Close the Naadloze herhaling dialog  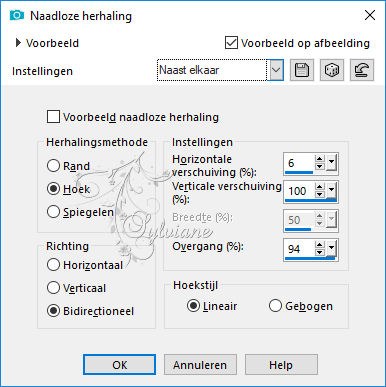[x=370, y=15]
